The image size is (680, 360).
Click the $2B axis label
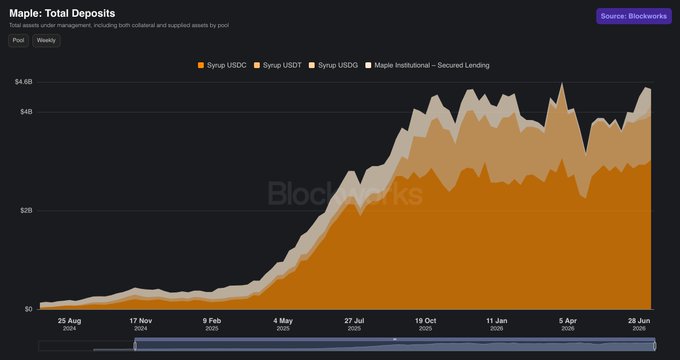pyautogui.click(x=26, y=210)
